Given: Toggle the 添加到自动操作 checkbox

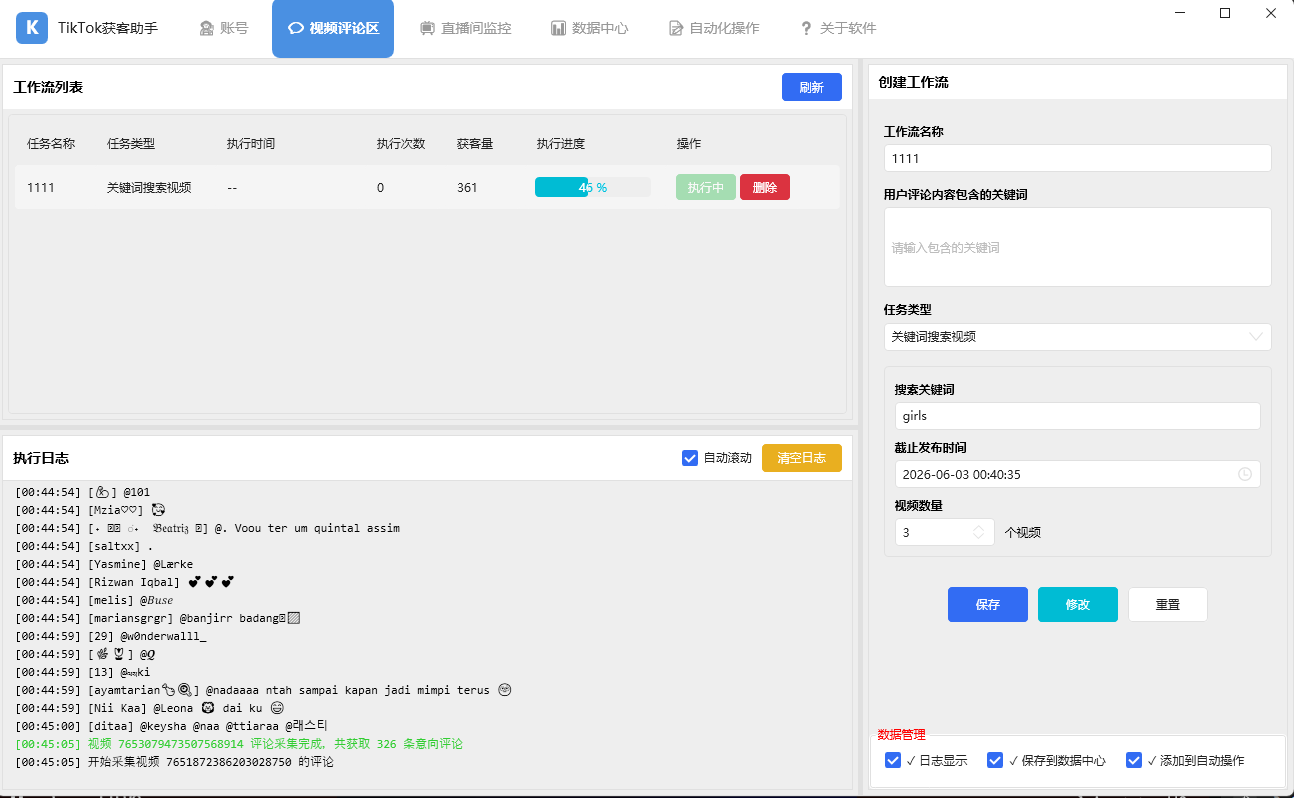Looking at the screenshot, I should tap(1134, 760).
